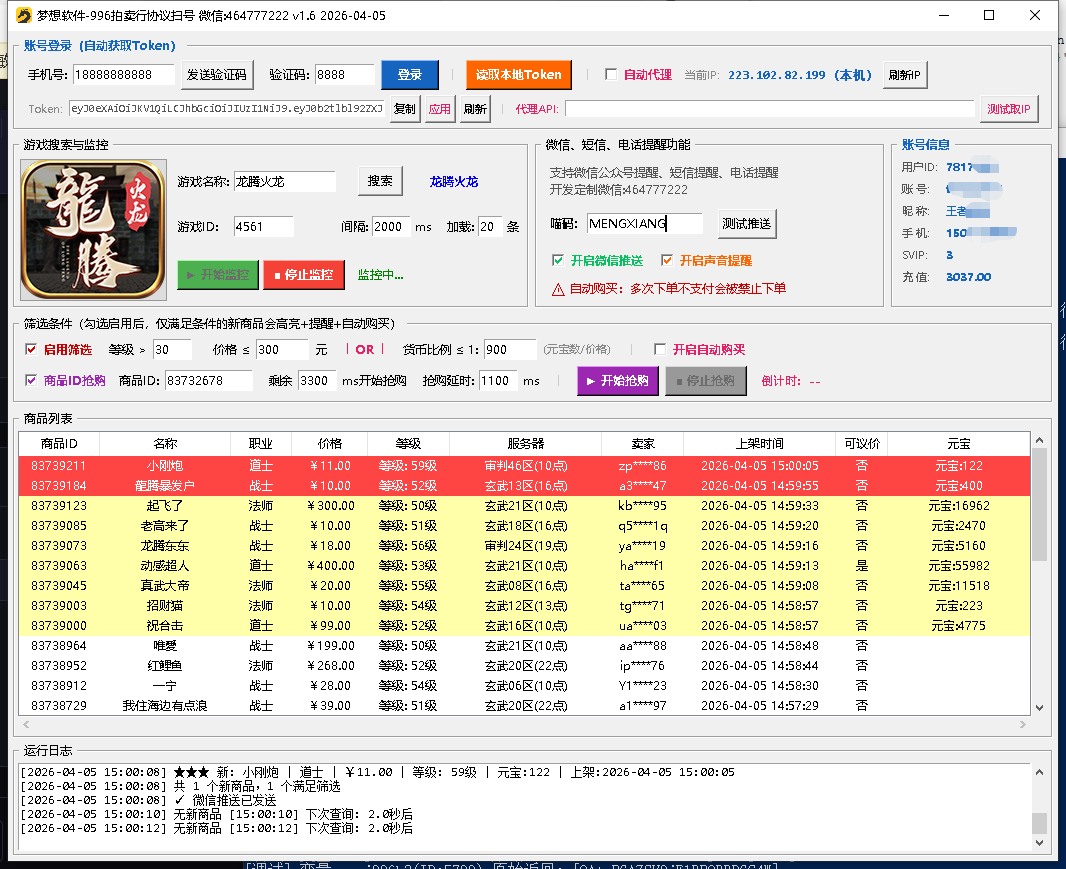Focus the 间隔 milliseconds field

[x=391, y=226]
